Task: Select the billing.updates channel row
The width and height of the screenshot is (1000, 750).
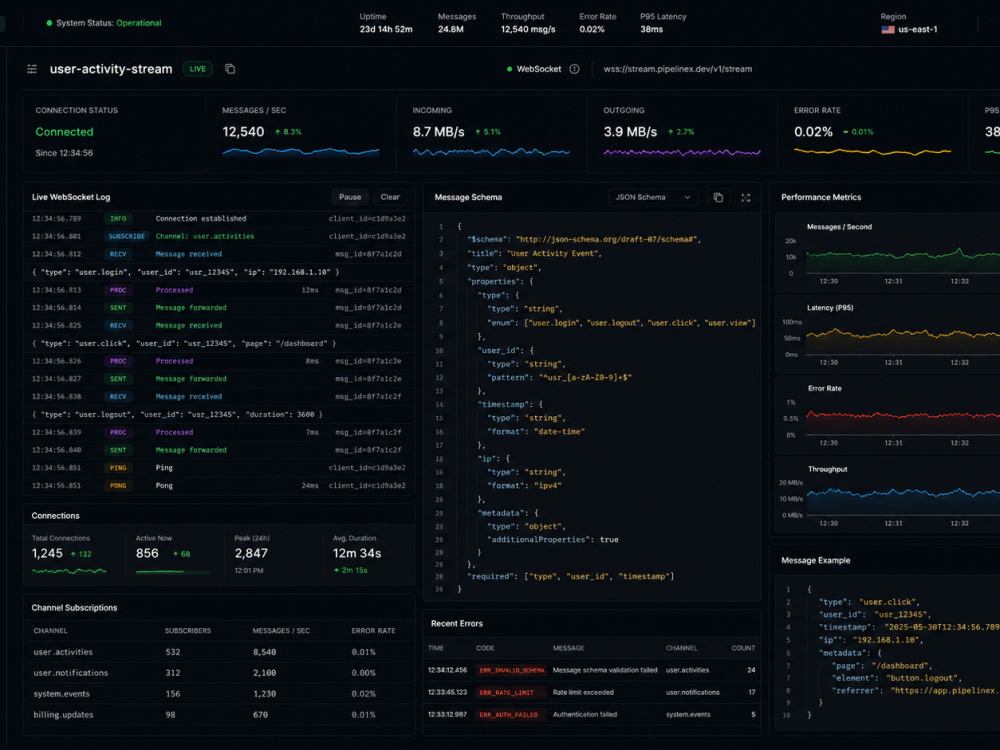Action: coord(219,715)
